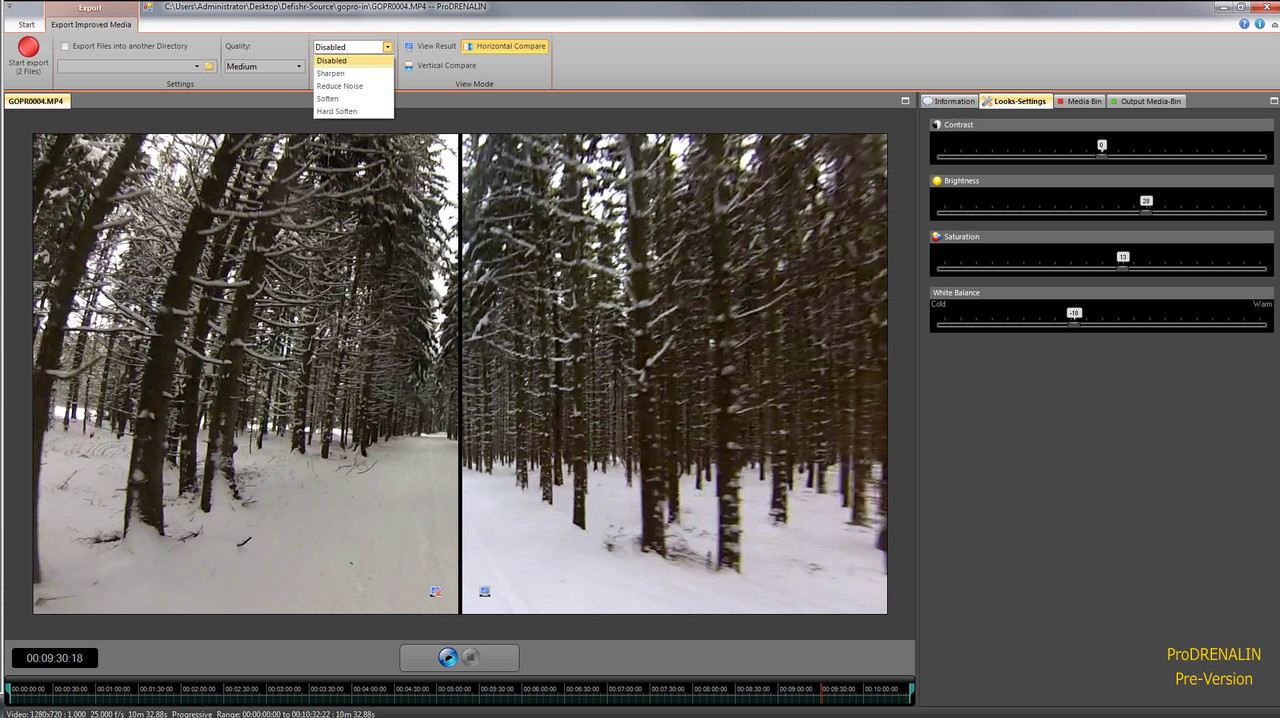The image size is (1280, 718).
Task: Switch to Vertical Compare view
Action: [440, 66]
